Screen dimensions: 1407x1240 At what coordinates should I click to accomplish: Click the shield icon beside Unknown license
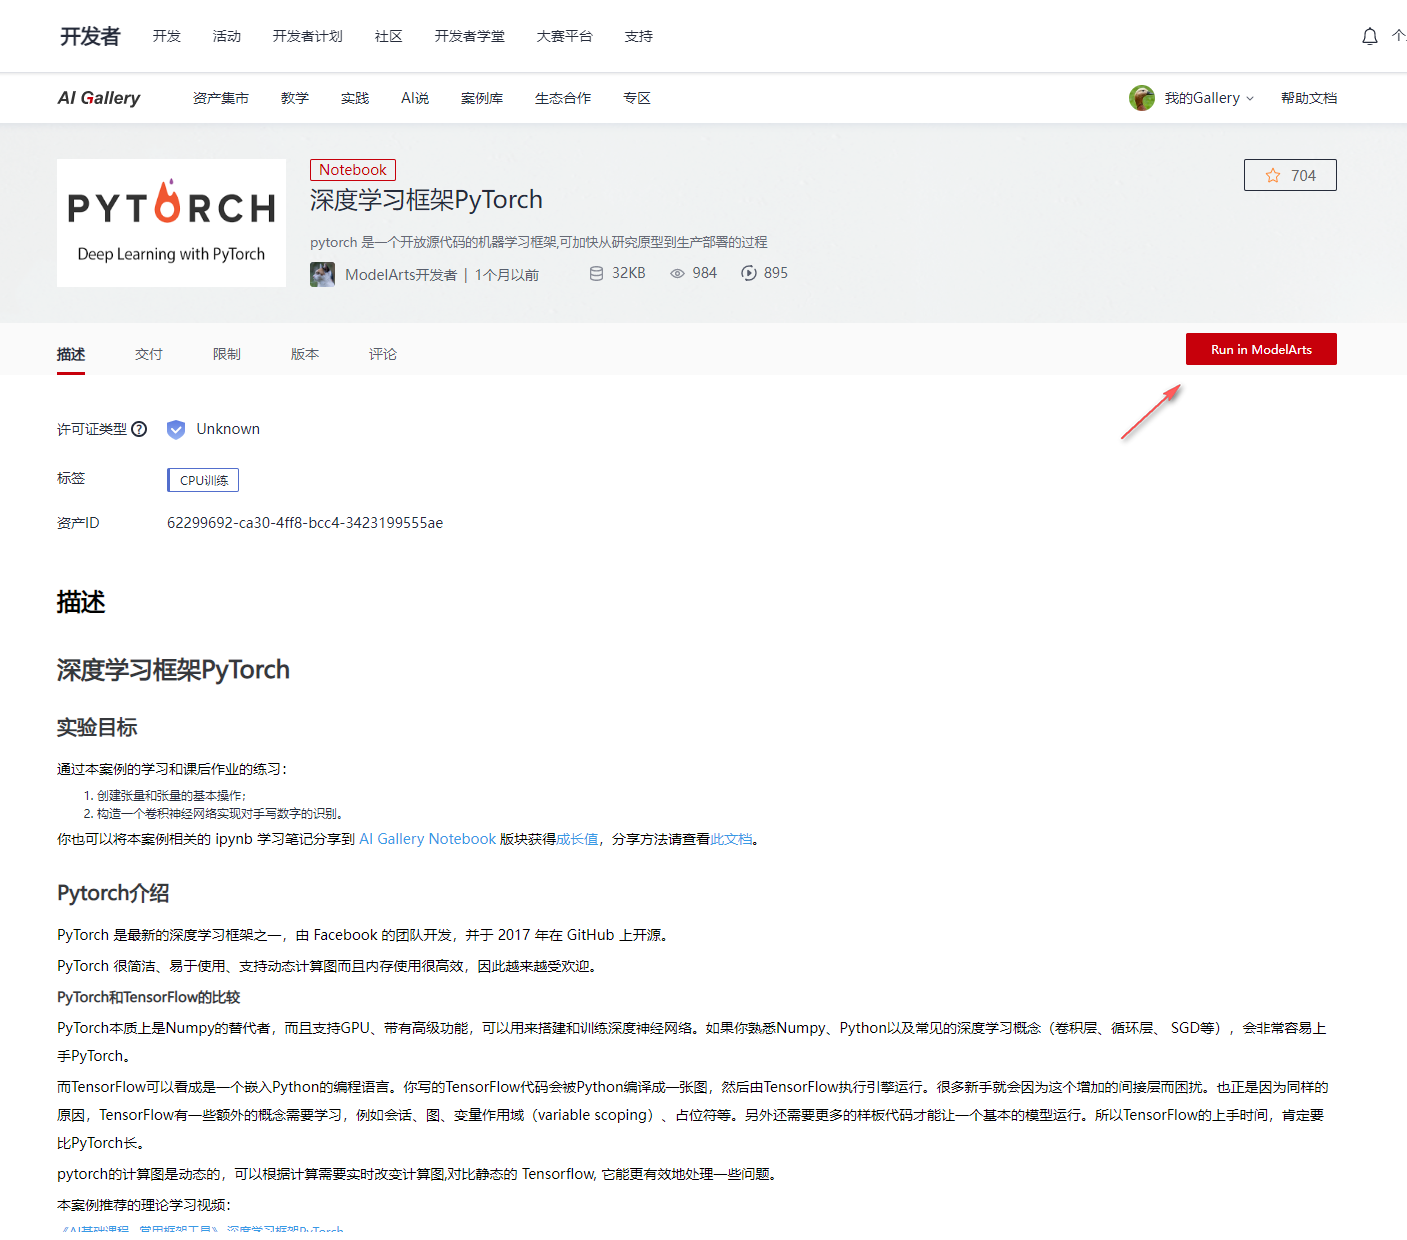176,429
